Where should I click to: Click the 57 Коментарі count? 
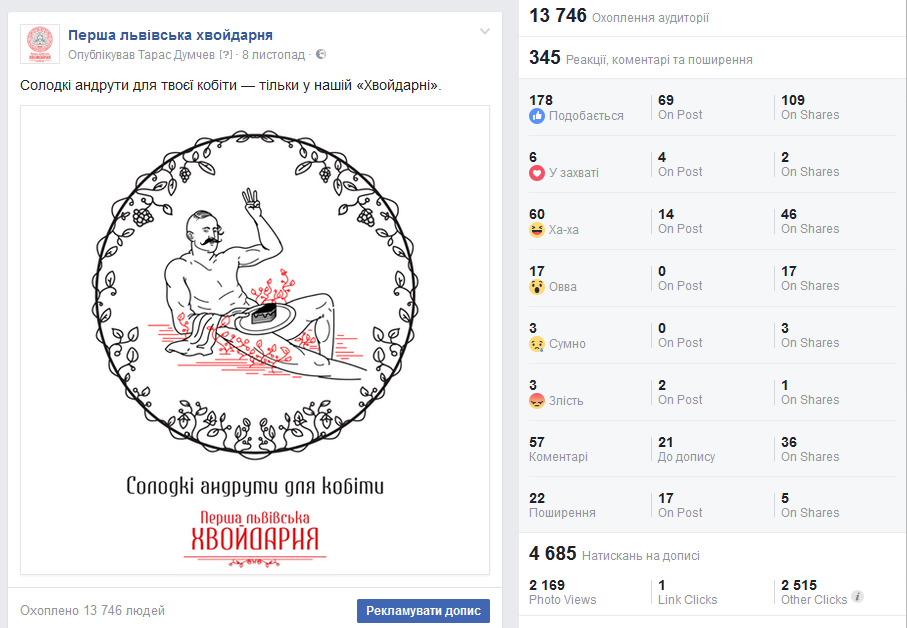[x=558, y=449]
